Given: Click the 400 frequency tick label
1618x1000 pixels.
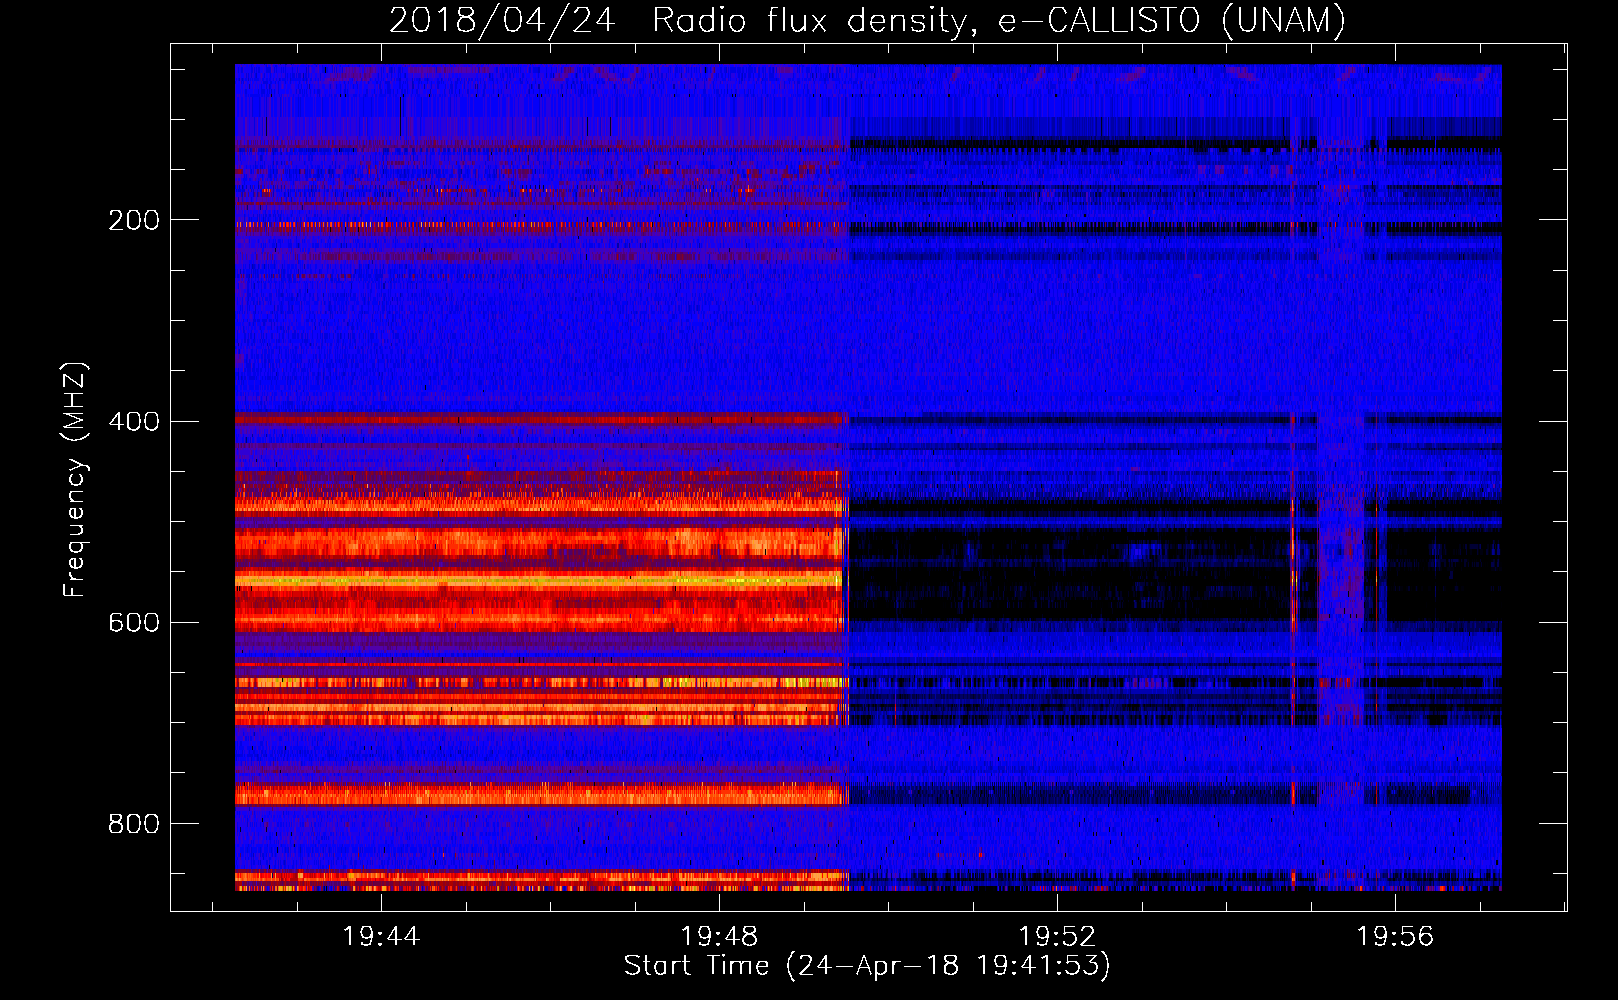Looking at the screenshot, I should pos(134,421).
